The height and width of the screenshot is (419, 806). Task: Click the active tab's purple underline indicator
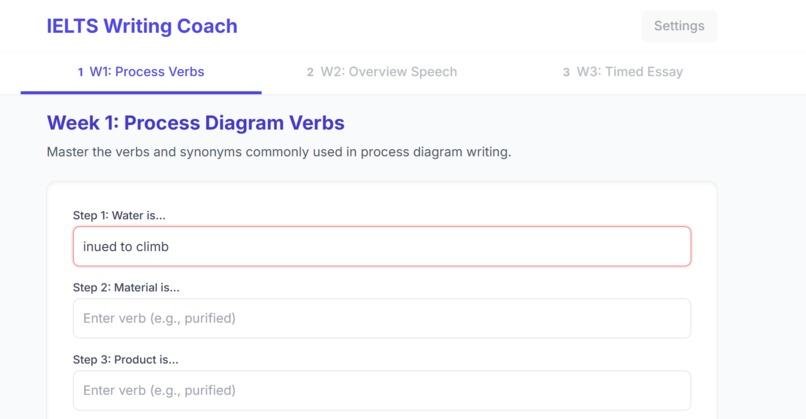tap(141, 93)
